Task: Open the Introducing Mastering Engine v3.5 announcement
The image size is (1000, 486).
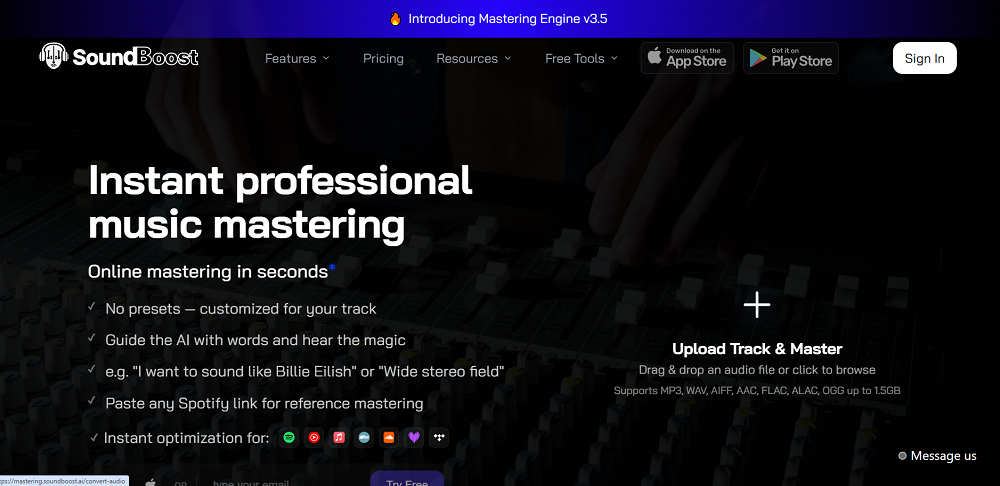Action: point(508,18)
